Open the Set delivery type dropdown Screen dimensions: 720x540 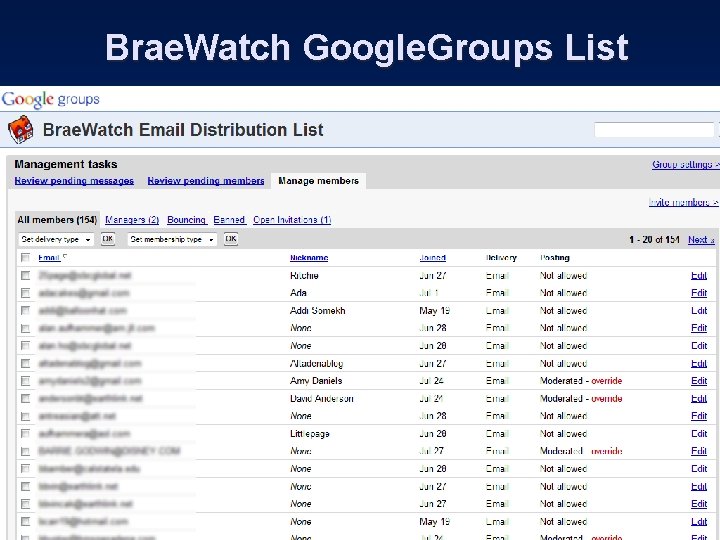click(x=56, y=239)
